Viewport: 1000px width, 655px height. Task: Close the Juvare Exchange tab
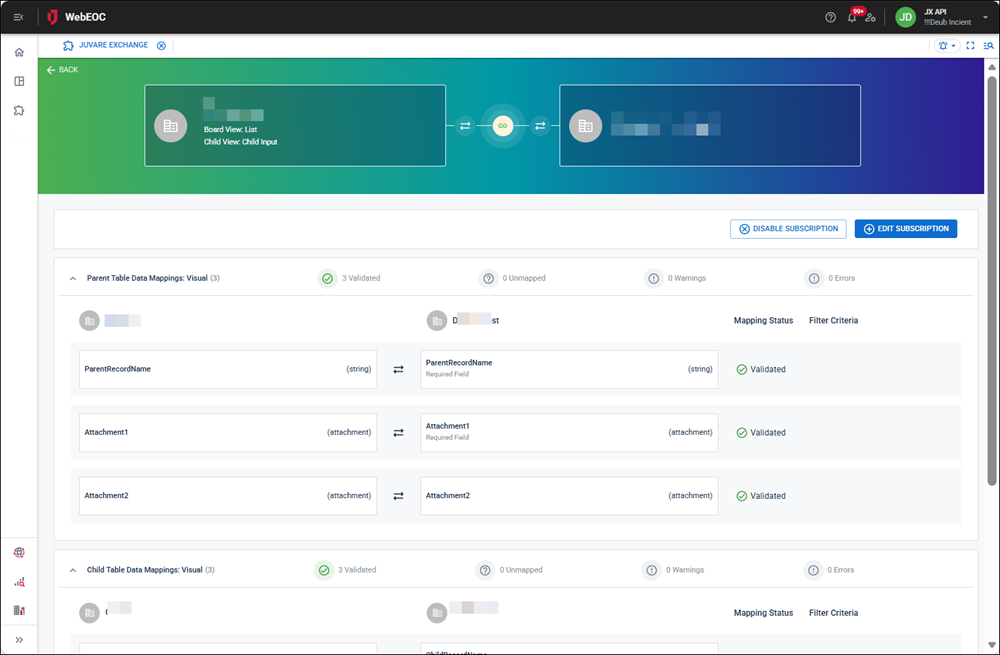click(x=161, y=45)
